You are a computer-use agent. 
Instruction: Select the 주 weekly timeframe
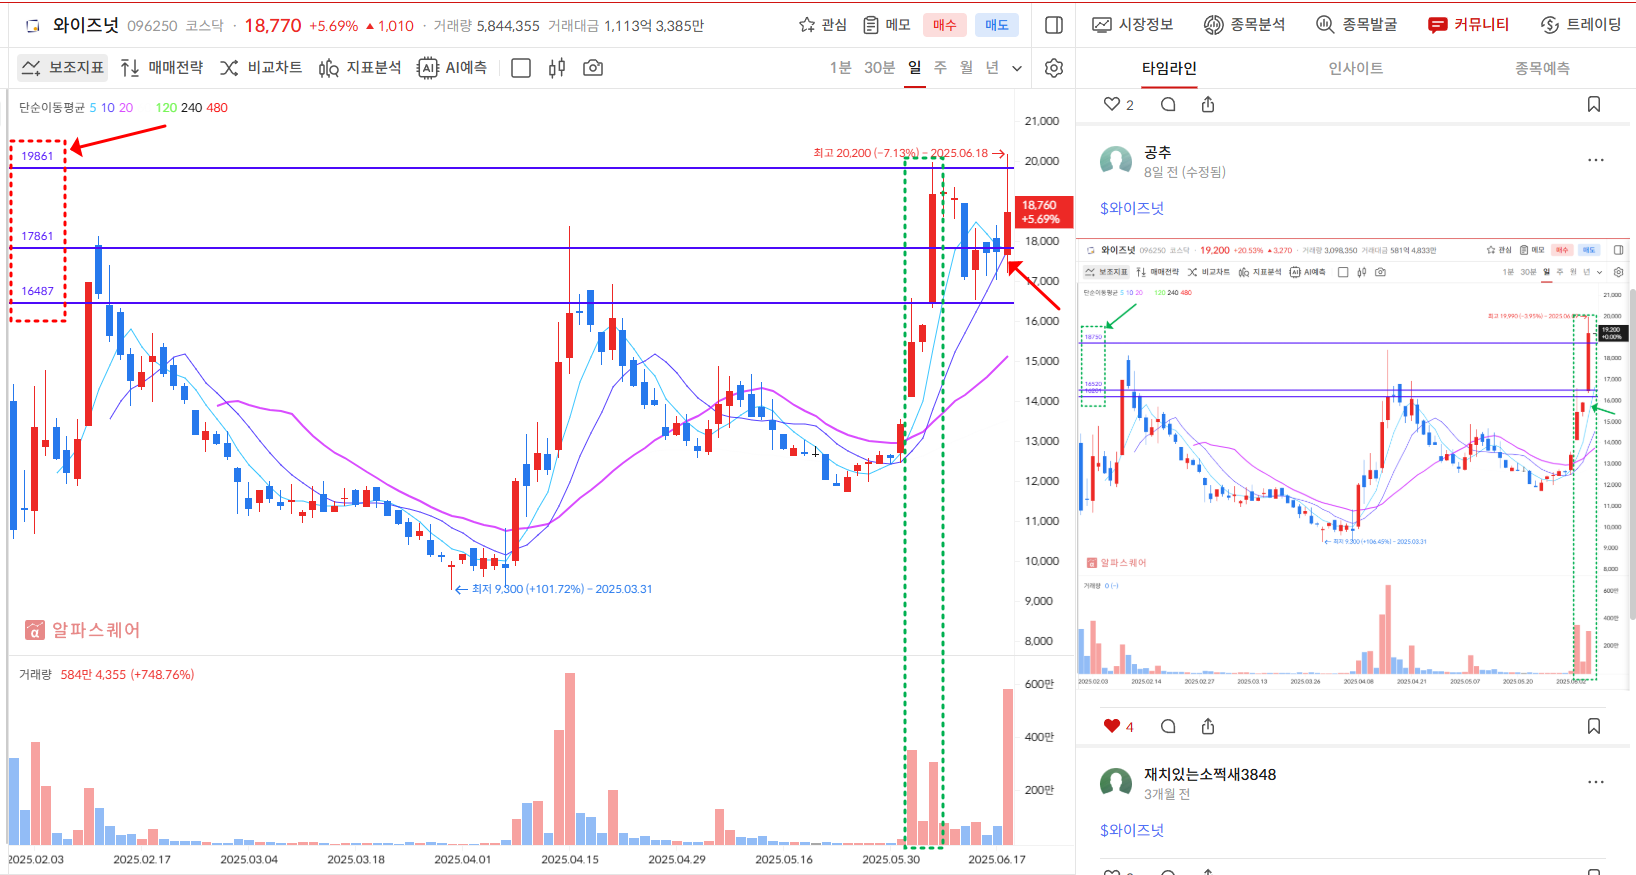coord(940,68)
